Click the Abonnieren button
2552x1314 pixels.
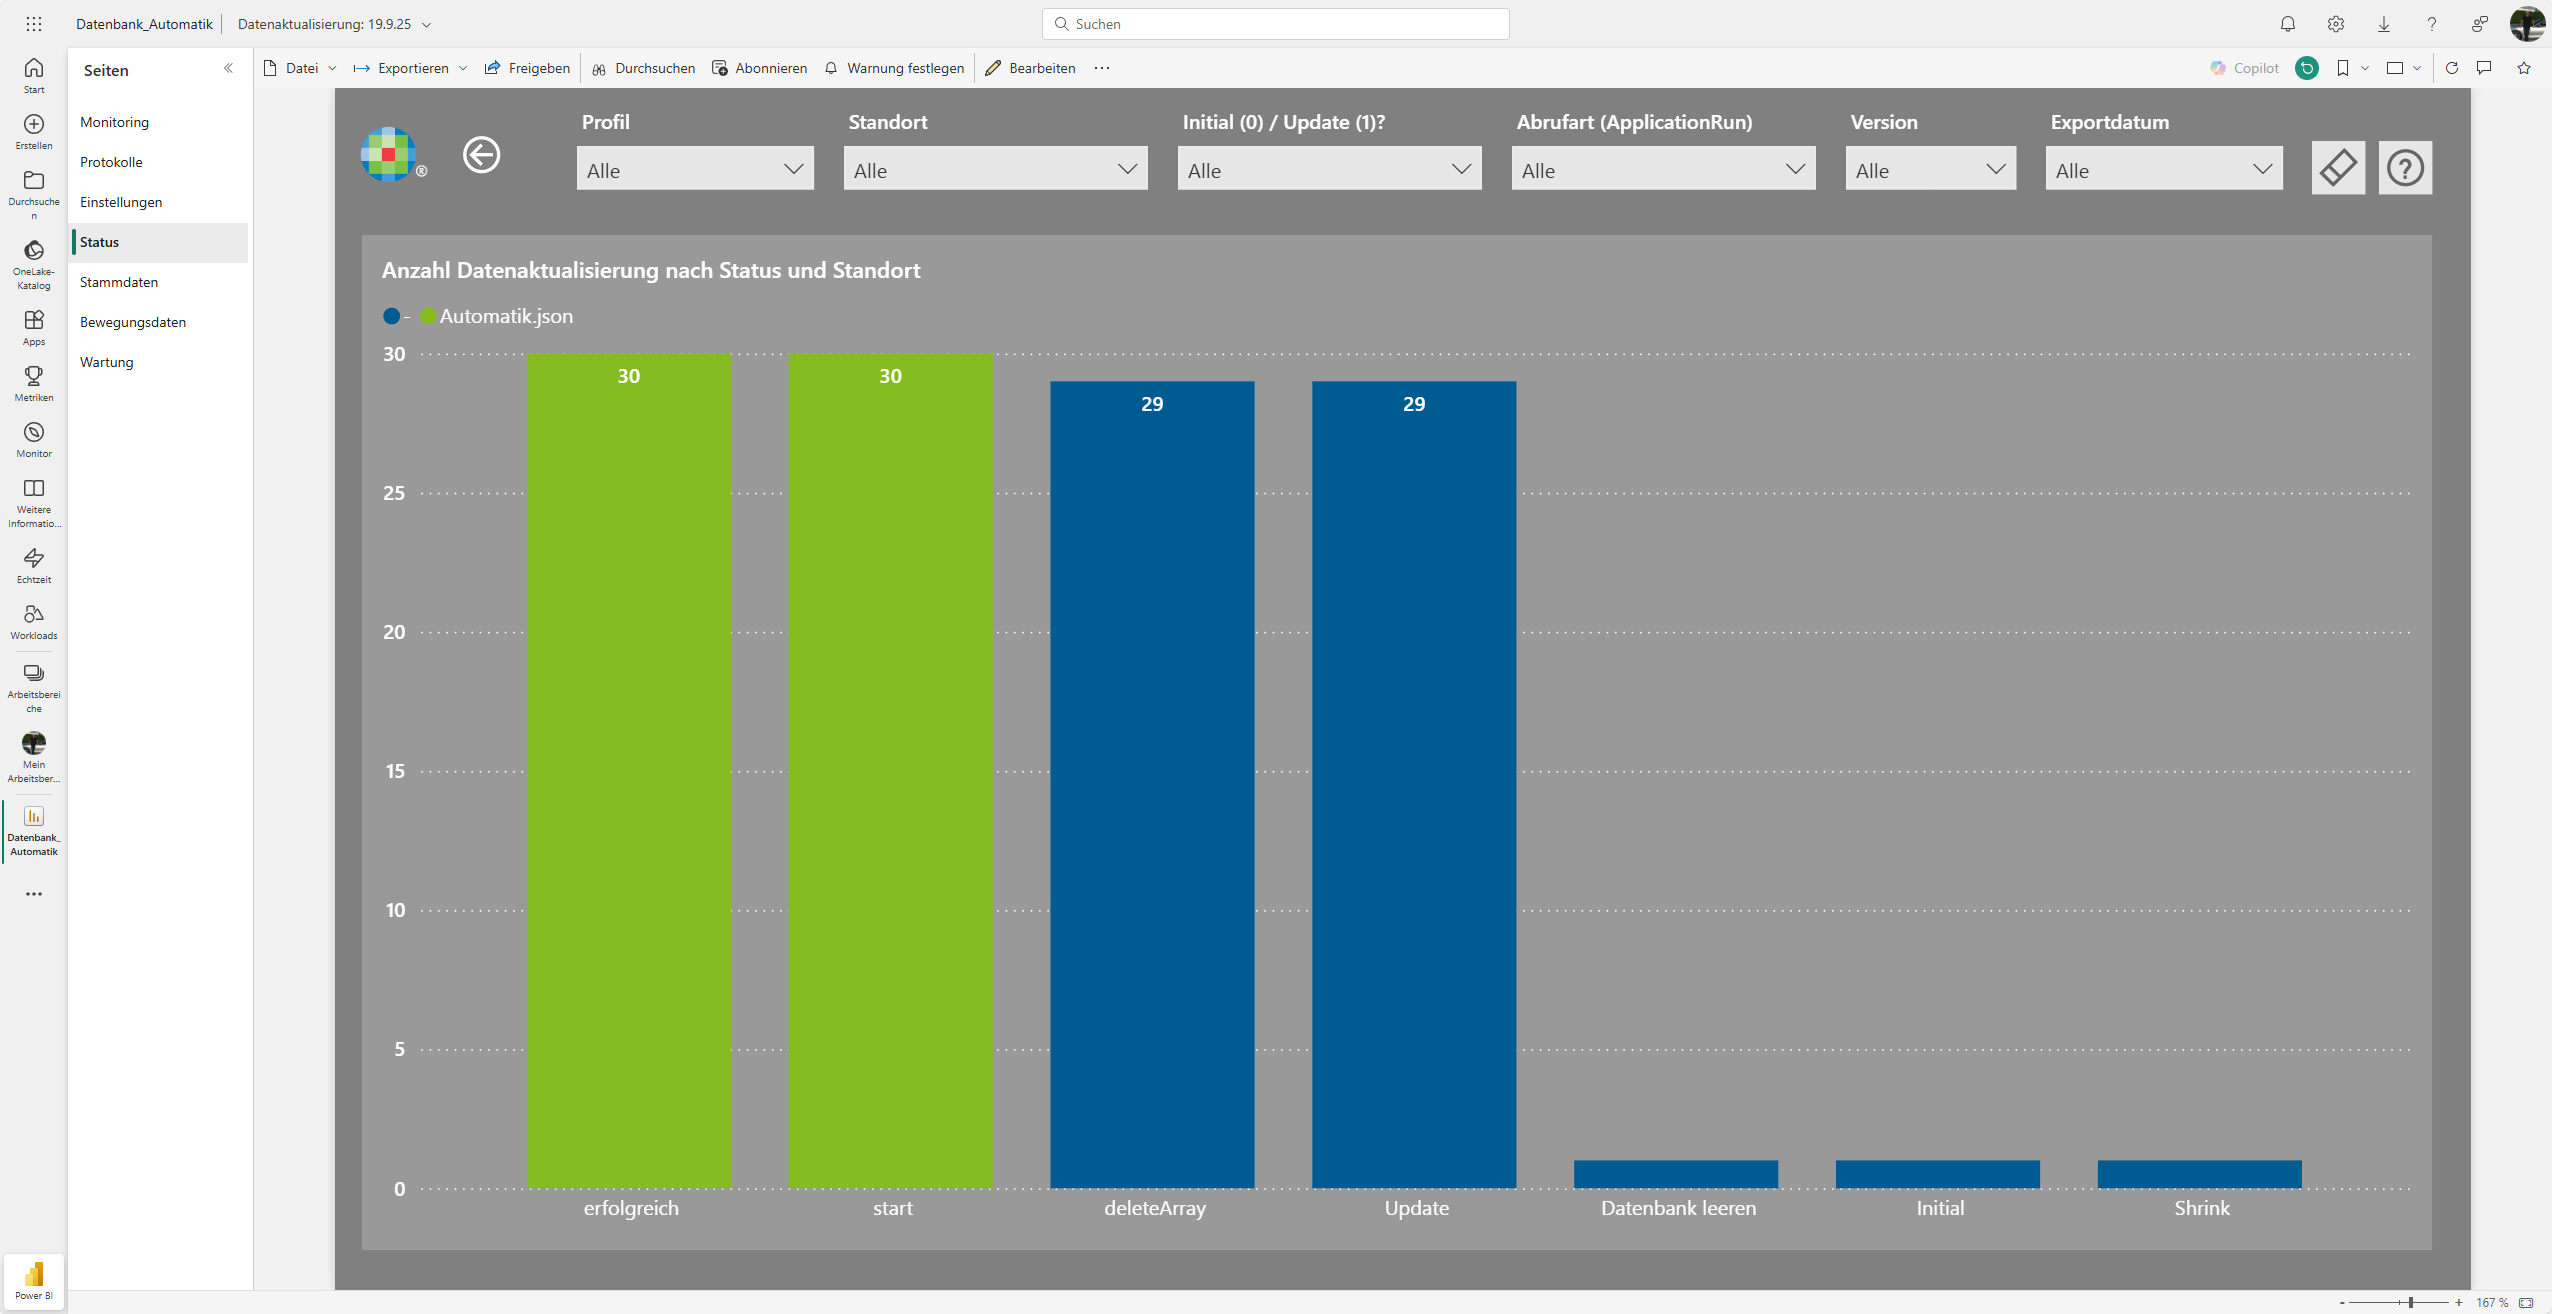click(759, 68)
